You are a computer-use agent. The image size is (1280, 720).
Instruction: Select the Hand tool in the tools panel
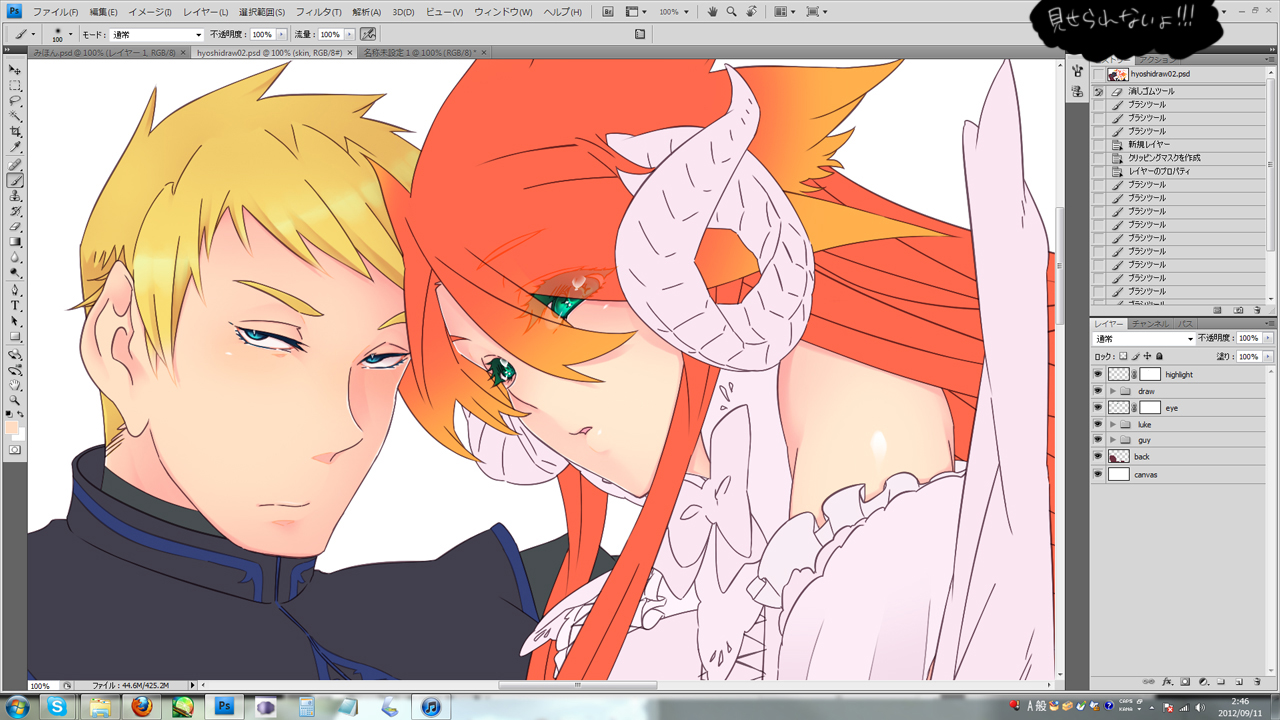[x=15, y=385]
